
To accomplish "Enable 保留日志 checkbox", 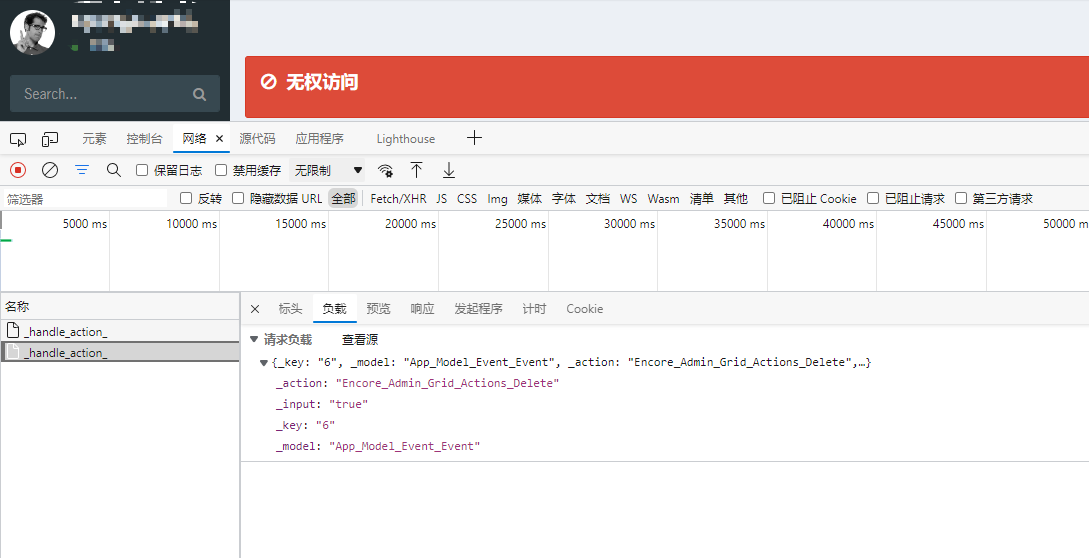I will tap(142, 170).
